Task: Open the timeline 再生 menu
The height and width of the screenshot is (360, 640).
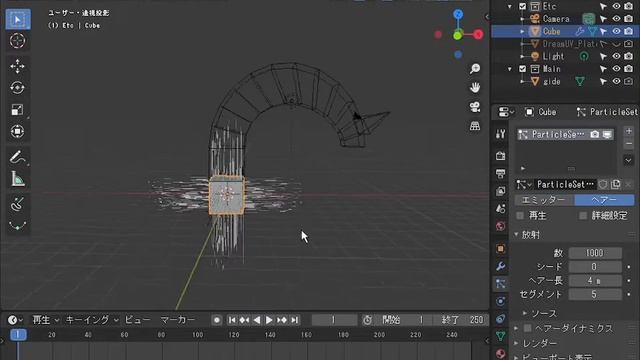Action: click(45, 320)
